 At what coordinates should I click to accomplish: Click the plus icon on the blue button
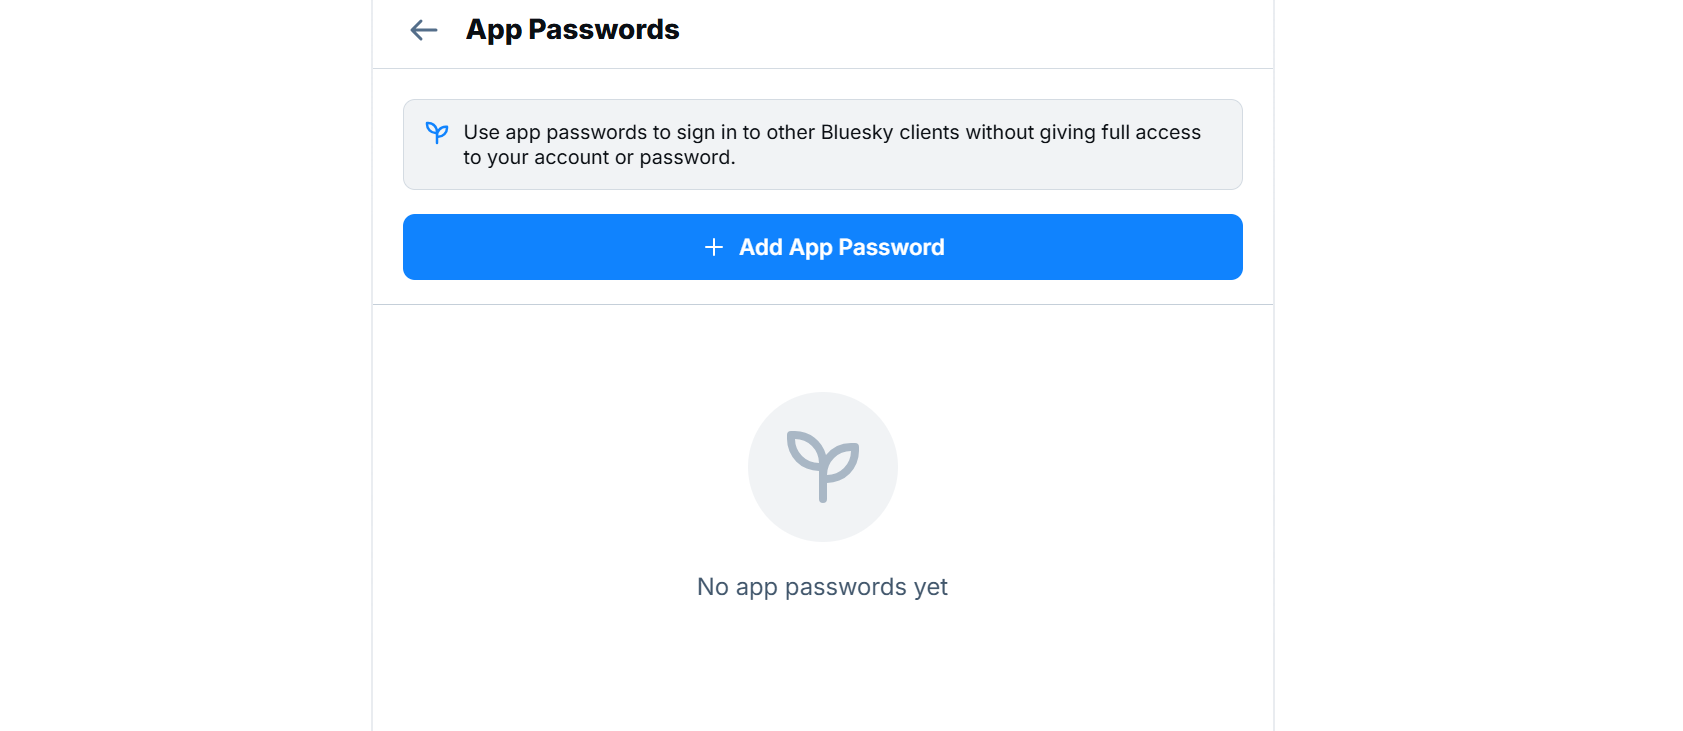click(x=714, y=247)
